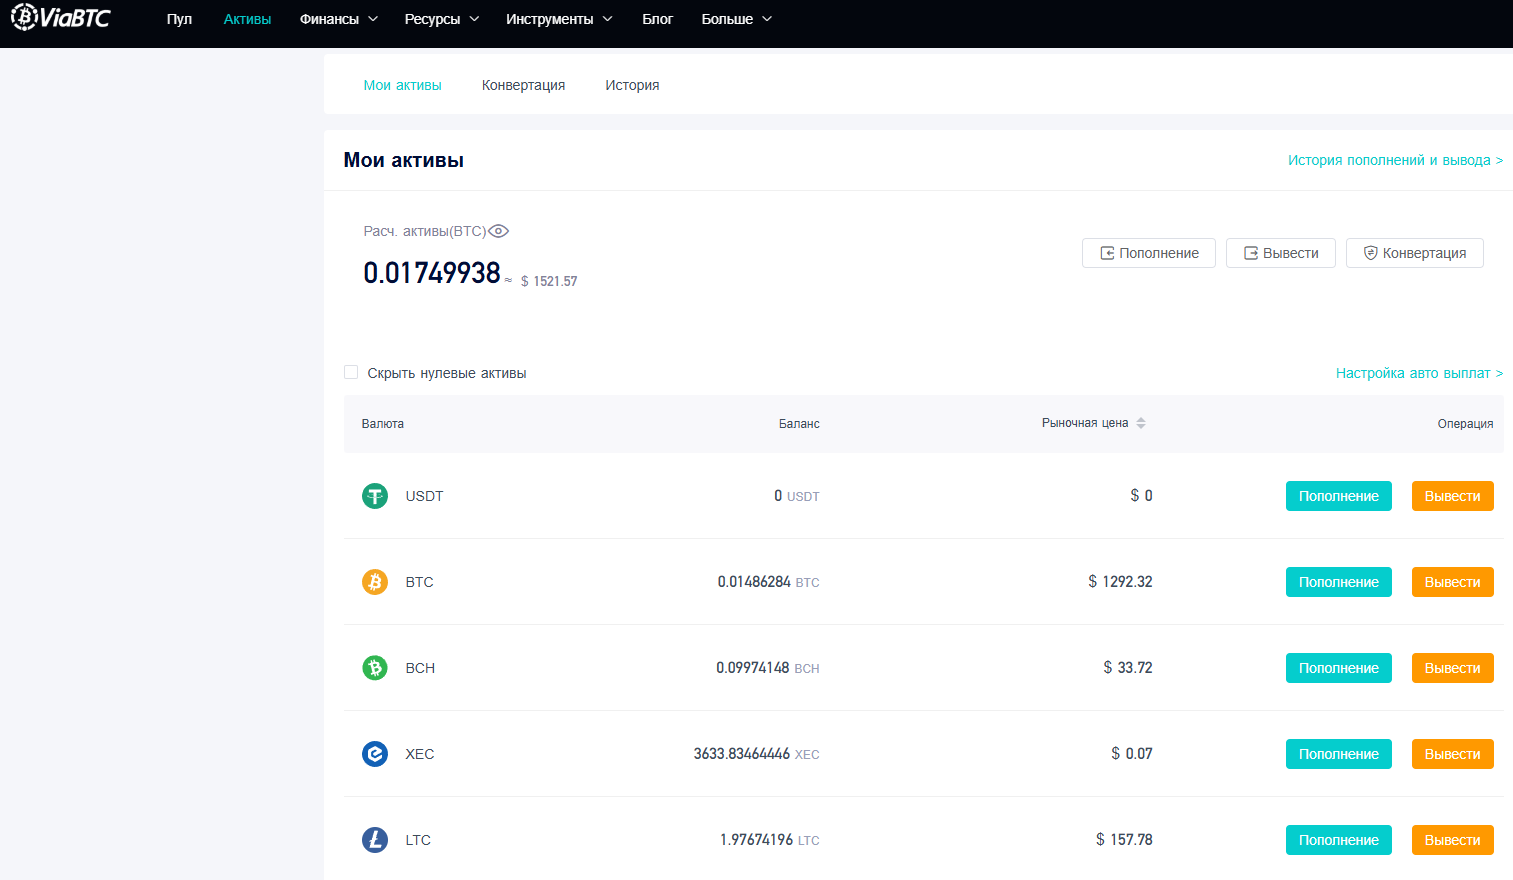Click the Баланс column header

click(x=799, y=424)
